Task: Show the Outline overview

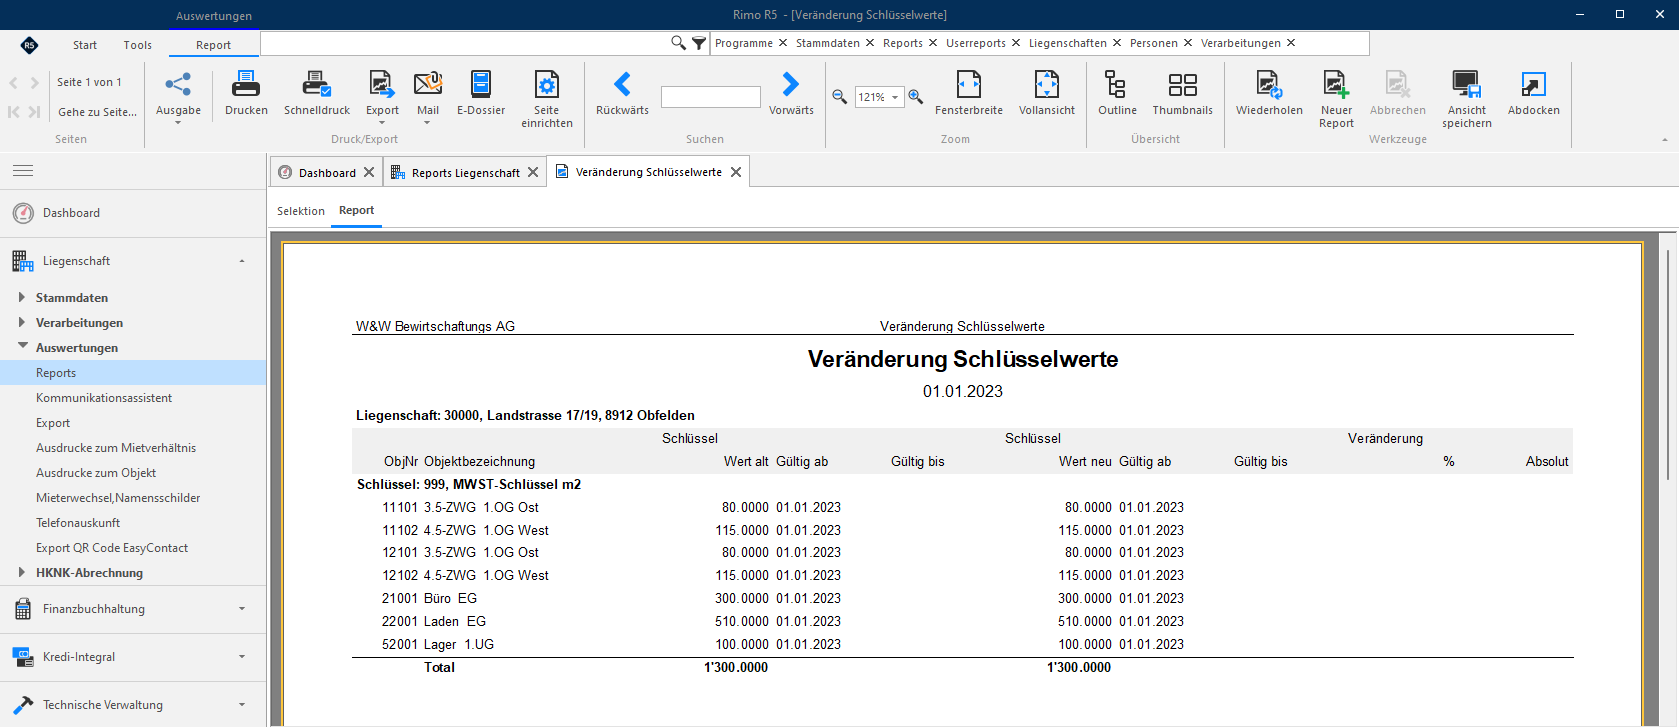Action: (1117, 94)
